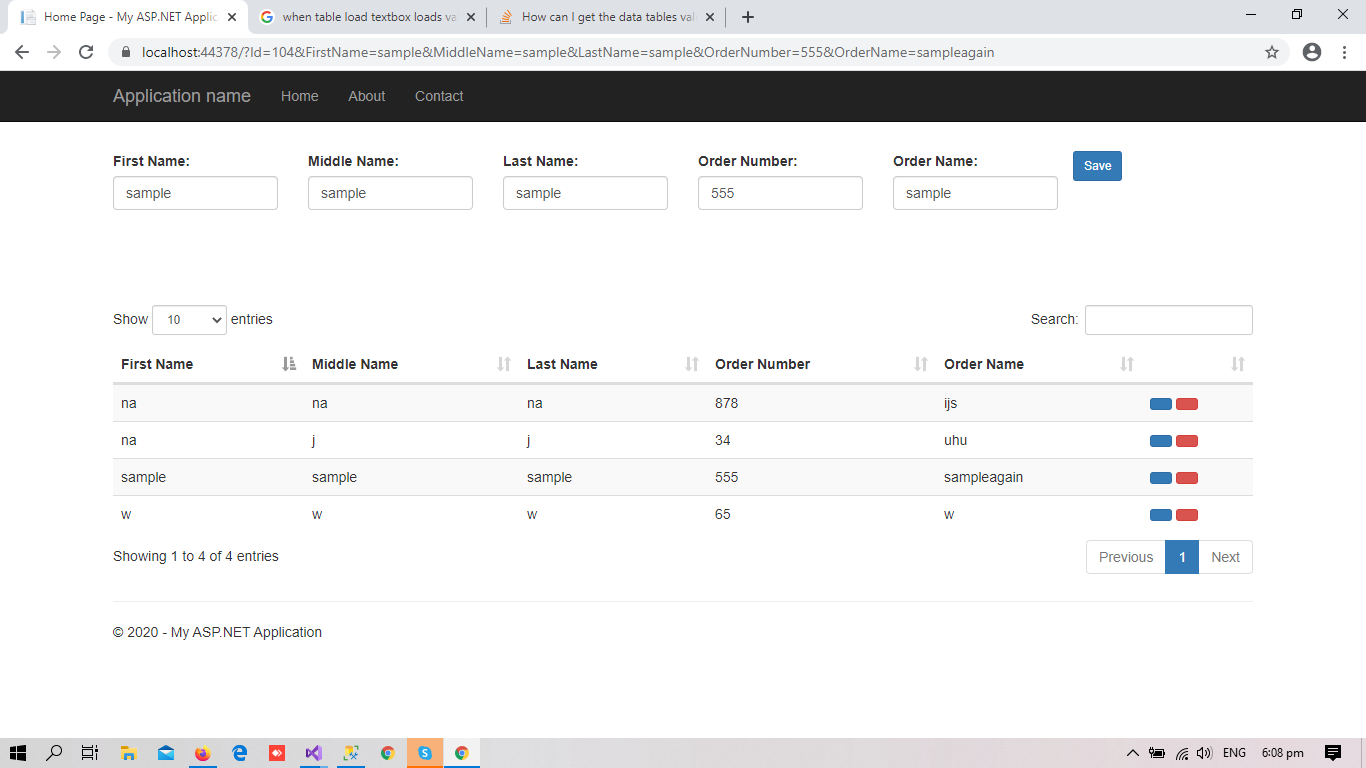1366x768 pixels.
Task: Focus the Order Name input field
Action: [x=975, y=193]
